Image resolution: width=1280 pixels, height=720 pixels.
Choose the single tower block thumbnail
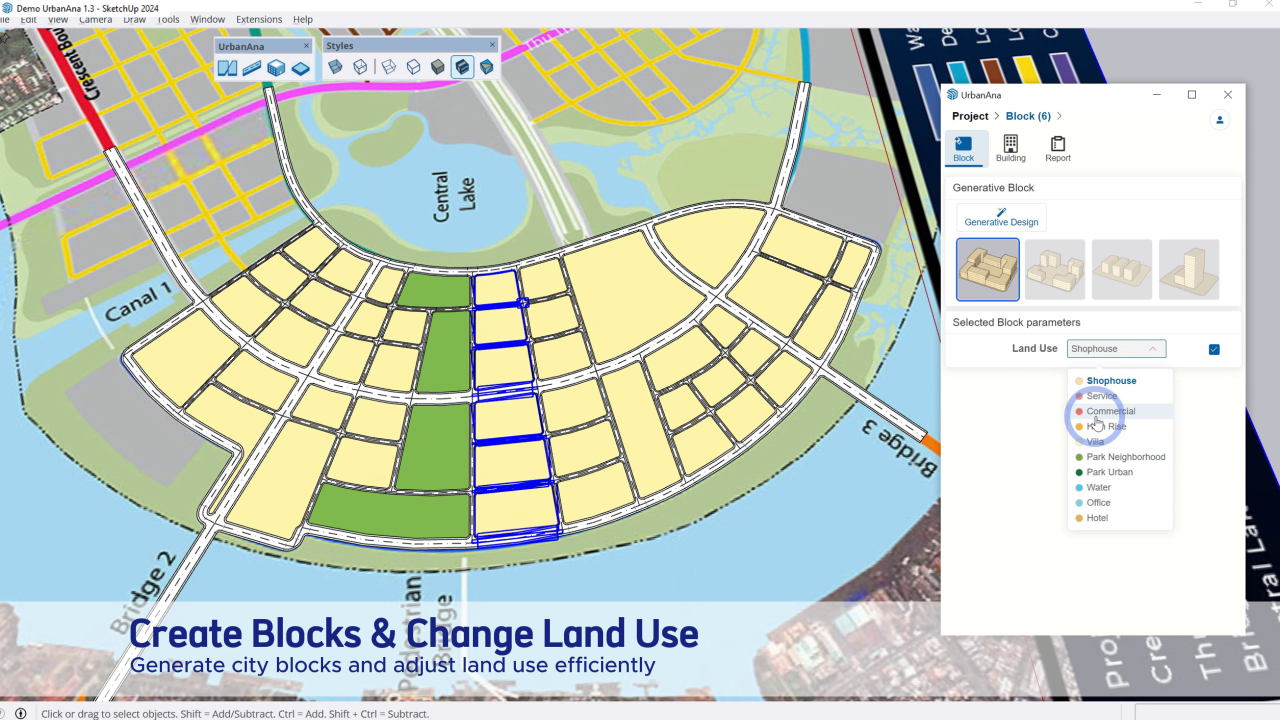coord(1188,269)
